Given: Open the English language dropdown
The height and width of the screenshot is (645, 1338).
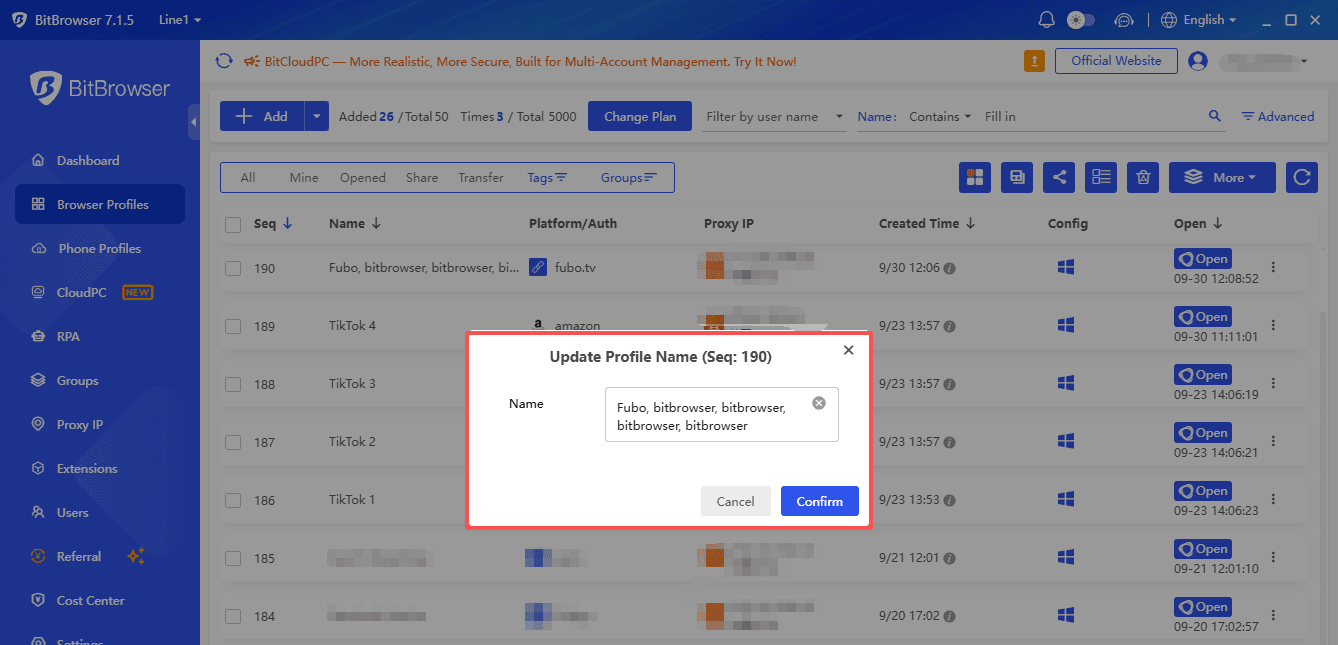Looking at the screenshot, I should (x=1199, y=20).
